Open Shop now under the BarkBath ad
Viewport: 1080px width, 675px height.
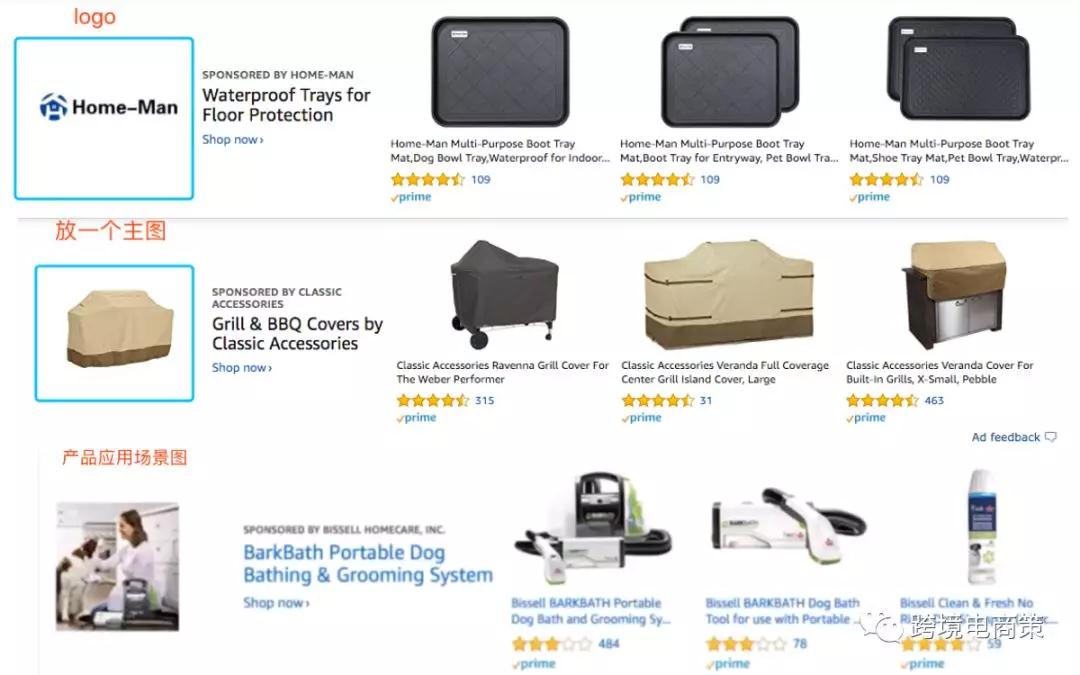pos(276,603)
